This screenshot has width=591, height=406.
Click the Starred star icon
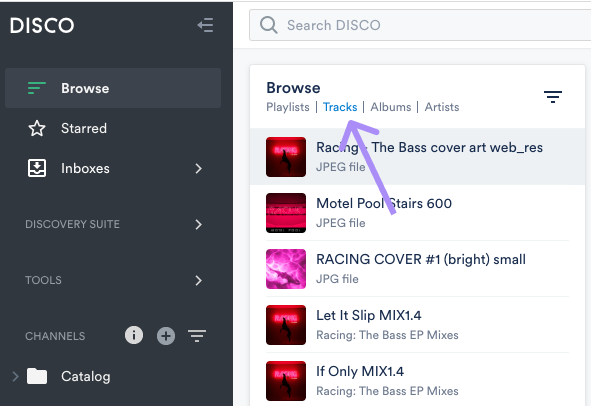(37, 128)
